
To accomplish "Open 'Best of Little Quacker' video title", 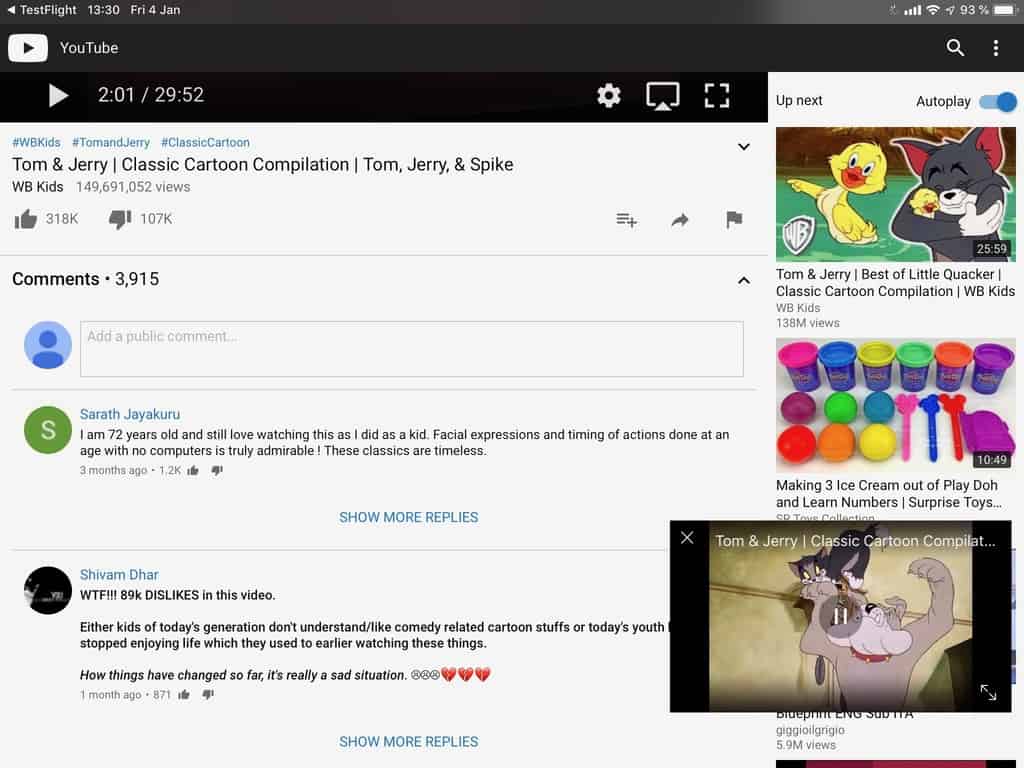I will (x=895, y=283).
